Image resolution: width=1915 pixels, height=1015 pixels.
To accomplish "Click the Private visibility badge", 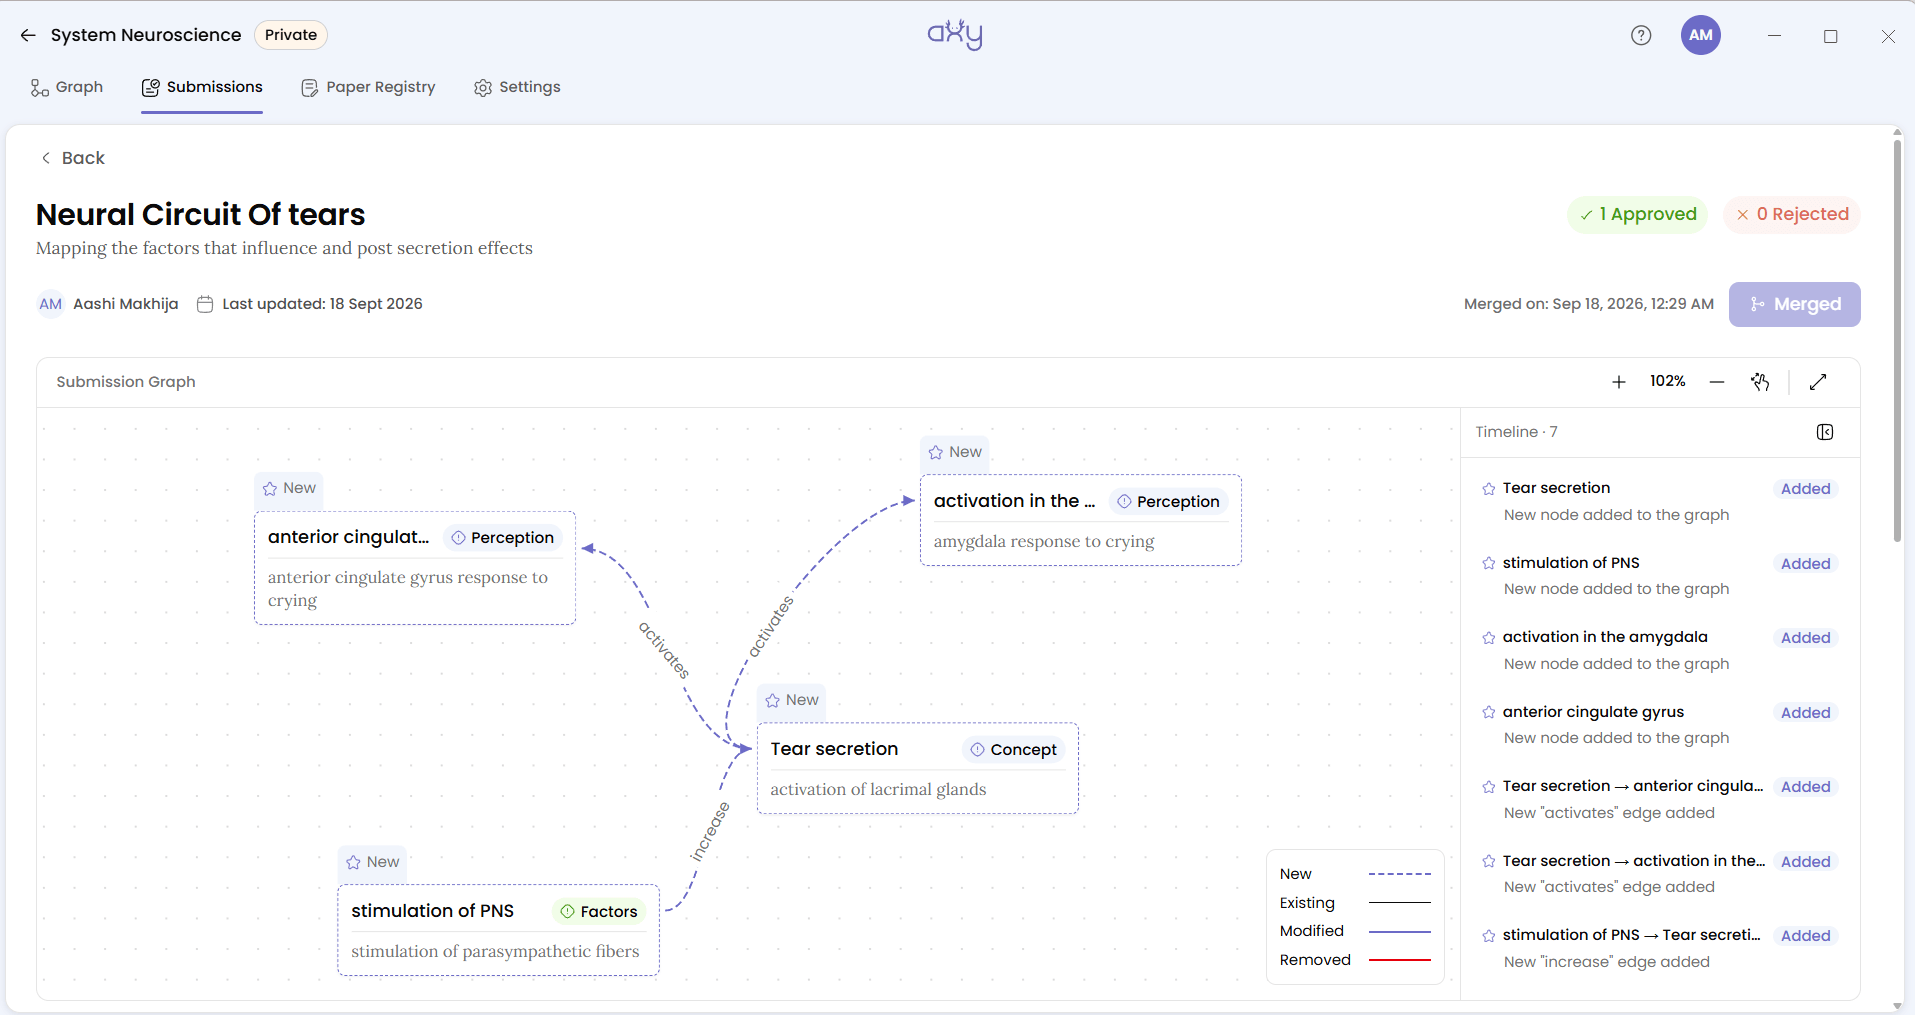I will [x=291, y=35].
